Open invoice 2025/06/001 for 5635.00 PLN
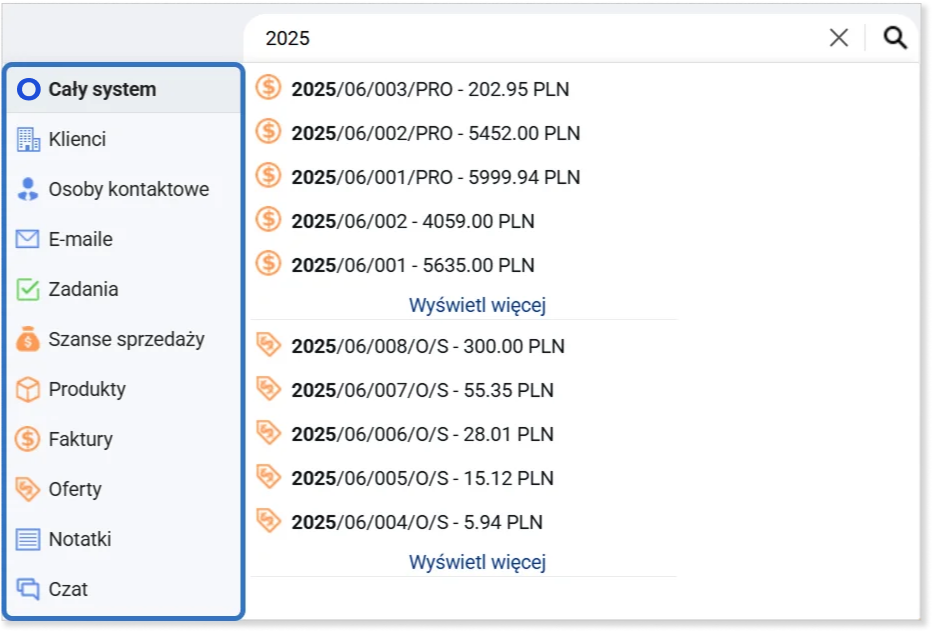Image resolution: width=933 pixels, height=632 pixels. pos(413,265)
